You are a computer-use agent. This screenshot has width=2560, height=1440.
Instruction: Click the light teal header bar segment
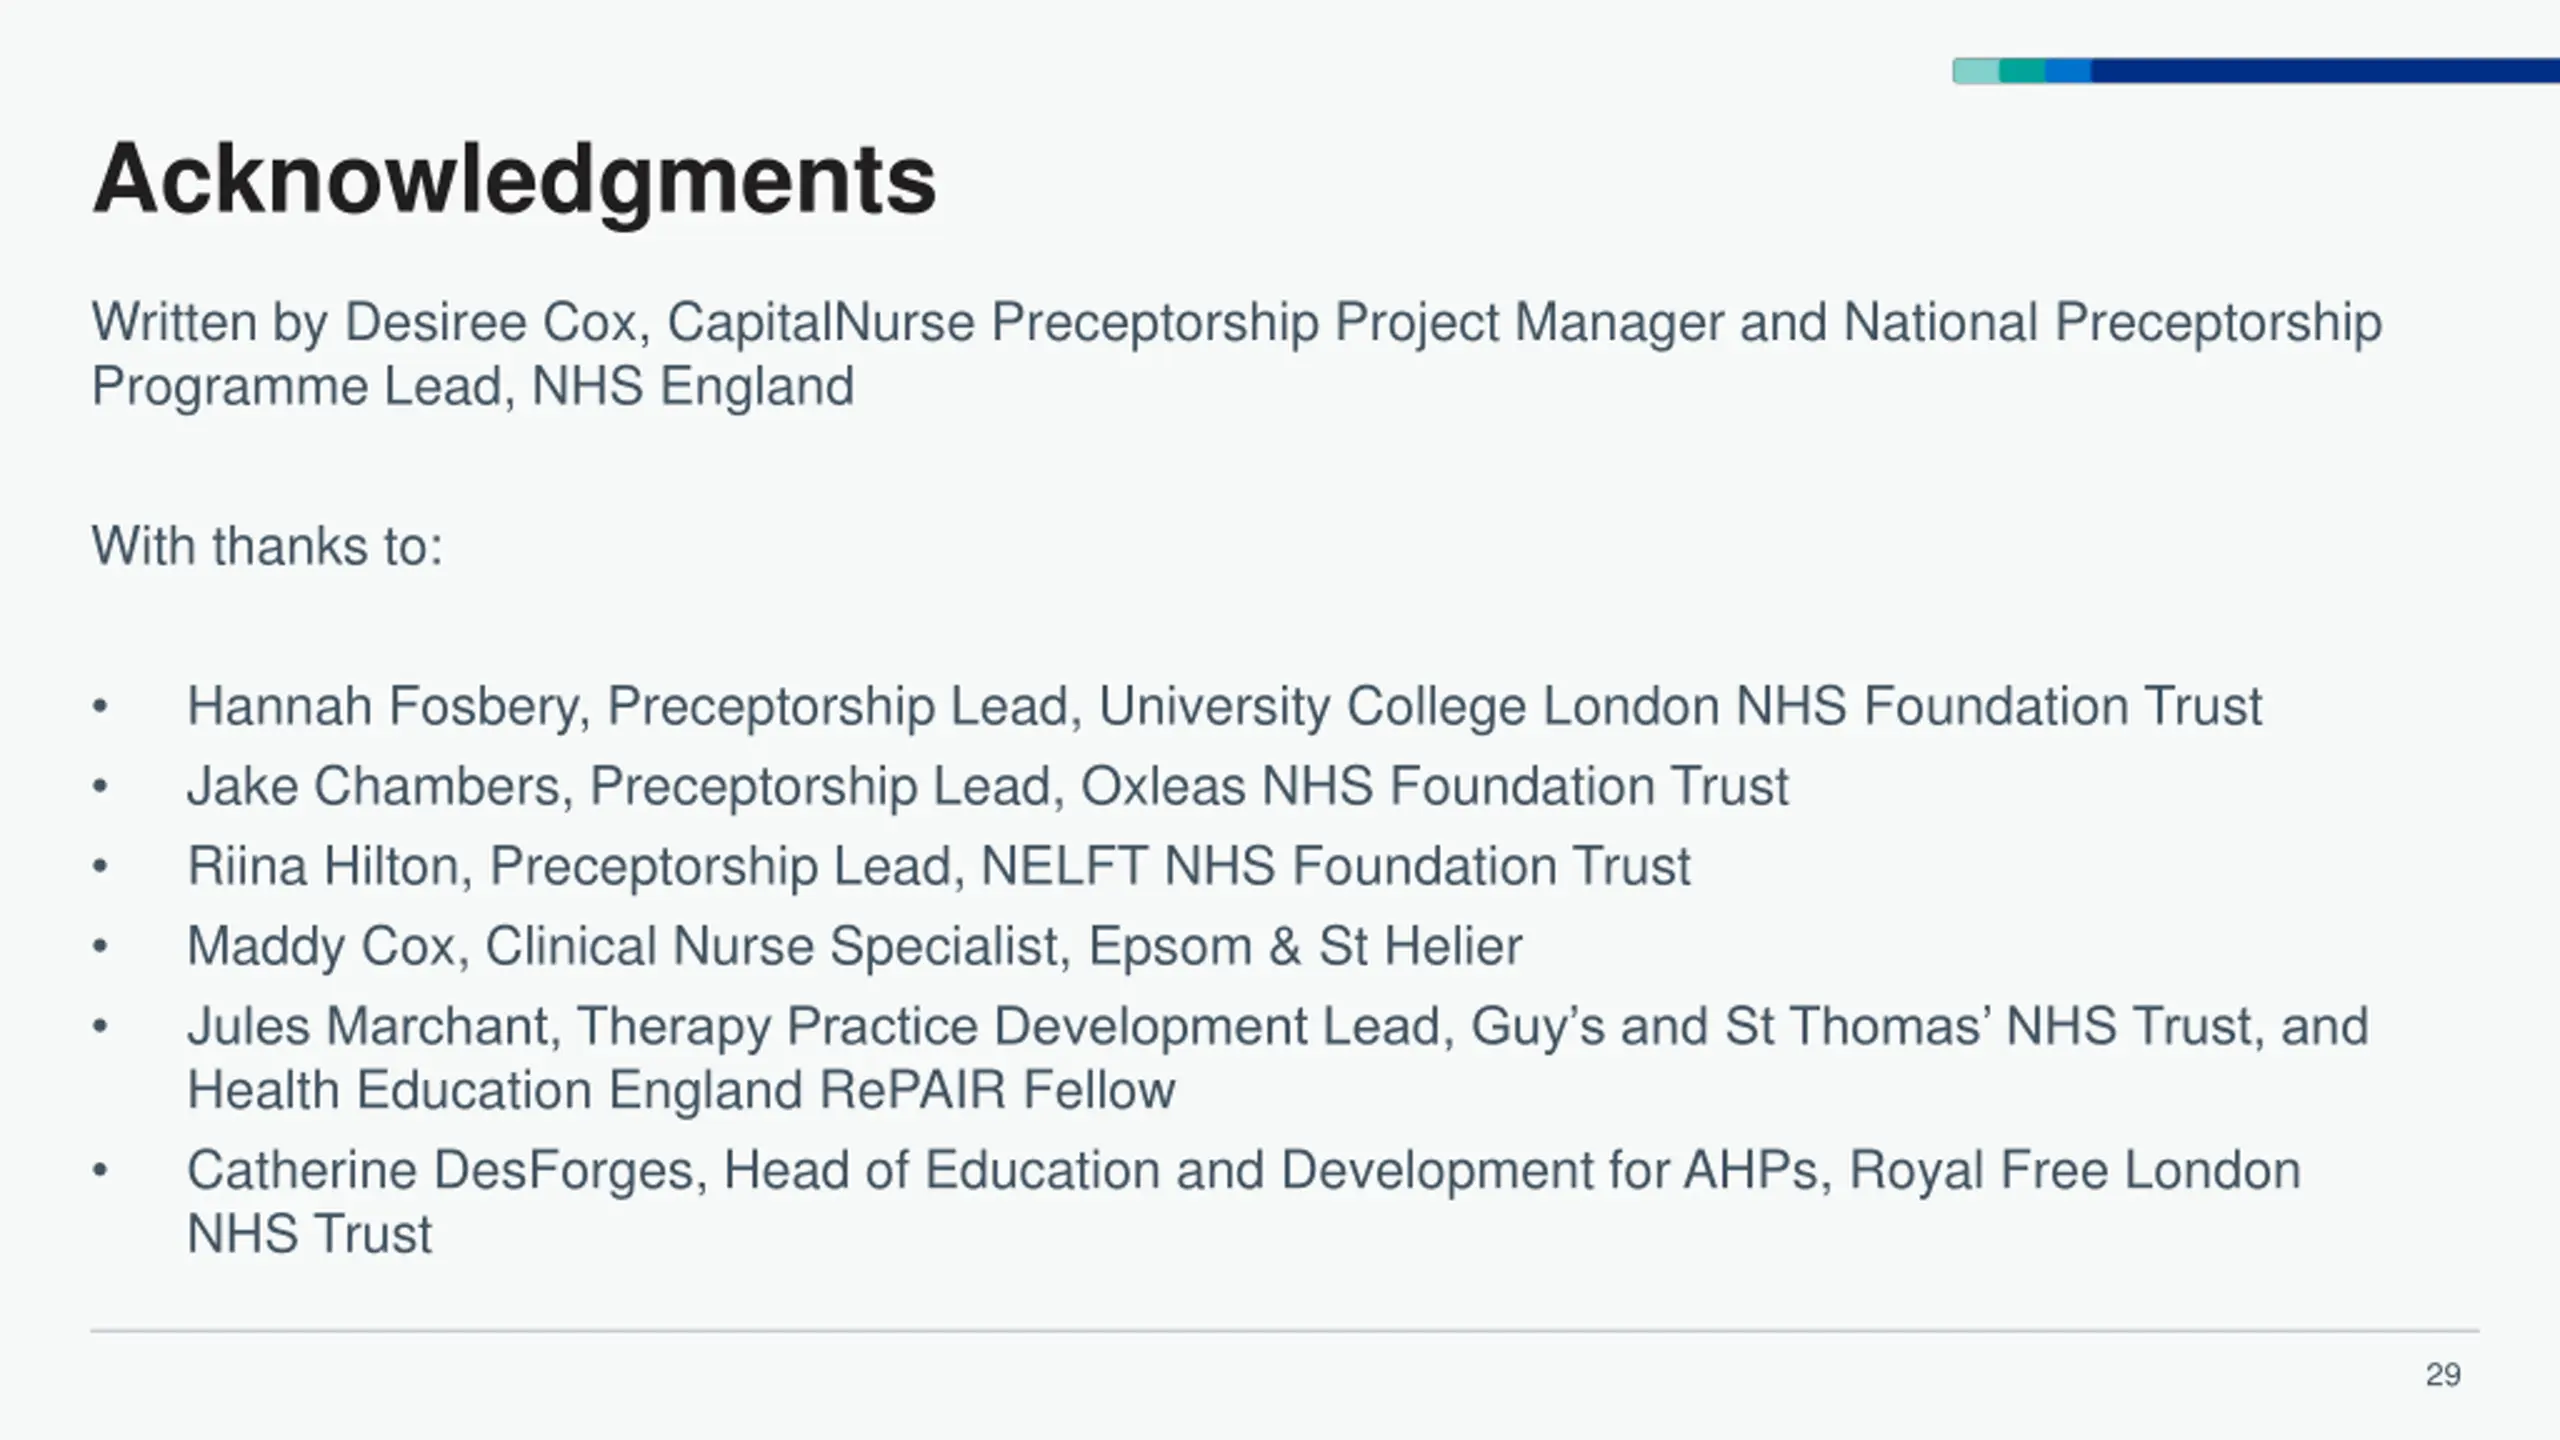click(x=1976, y=71)
